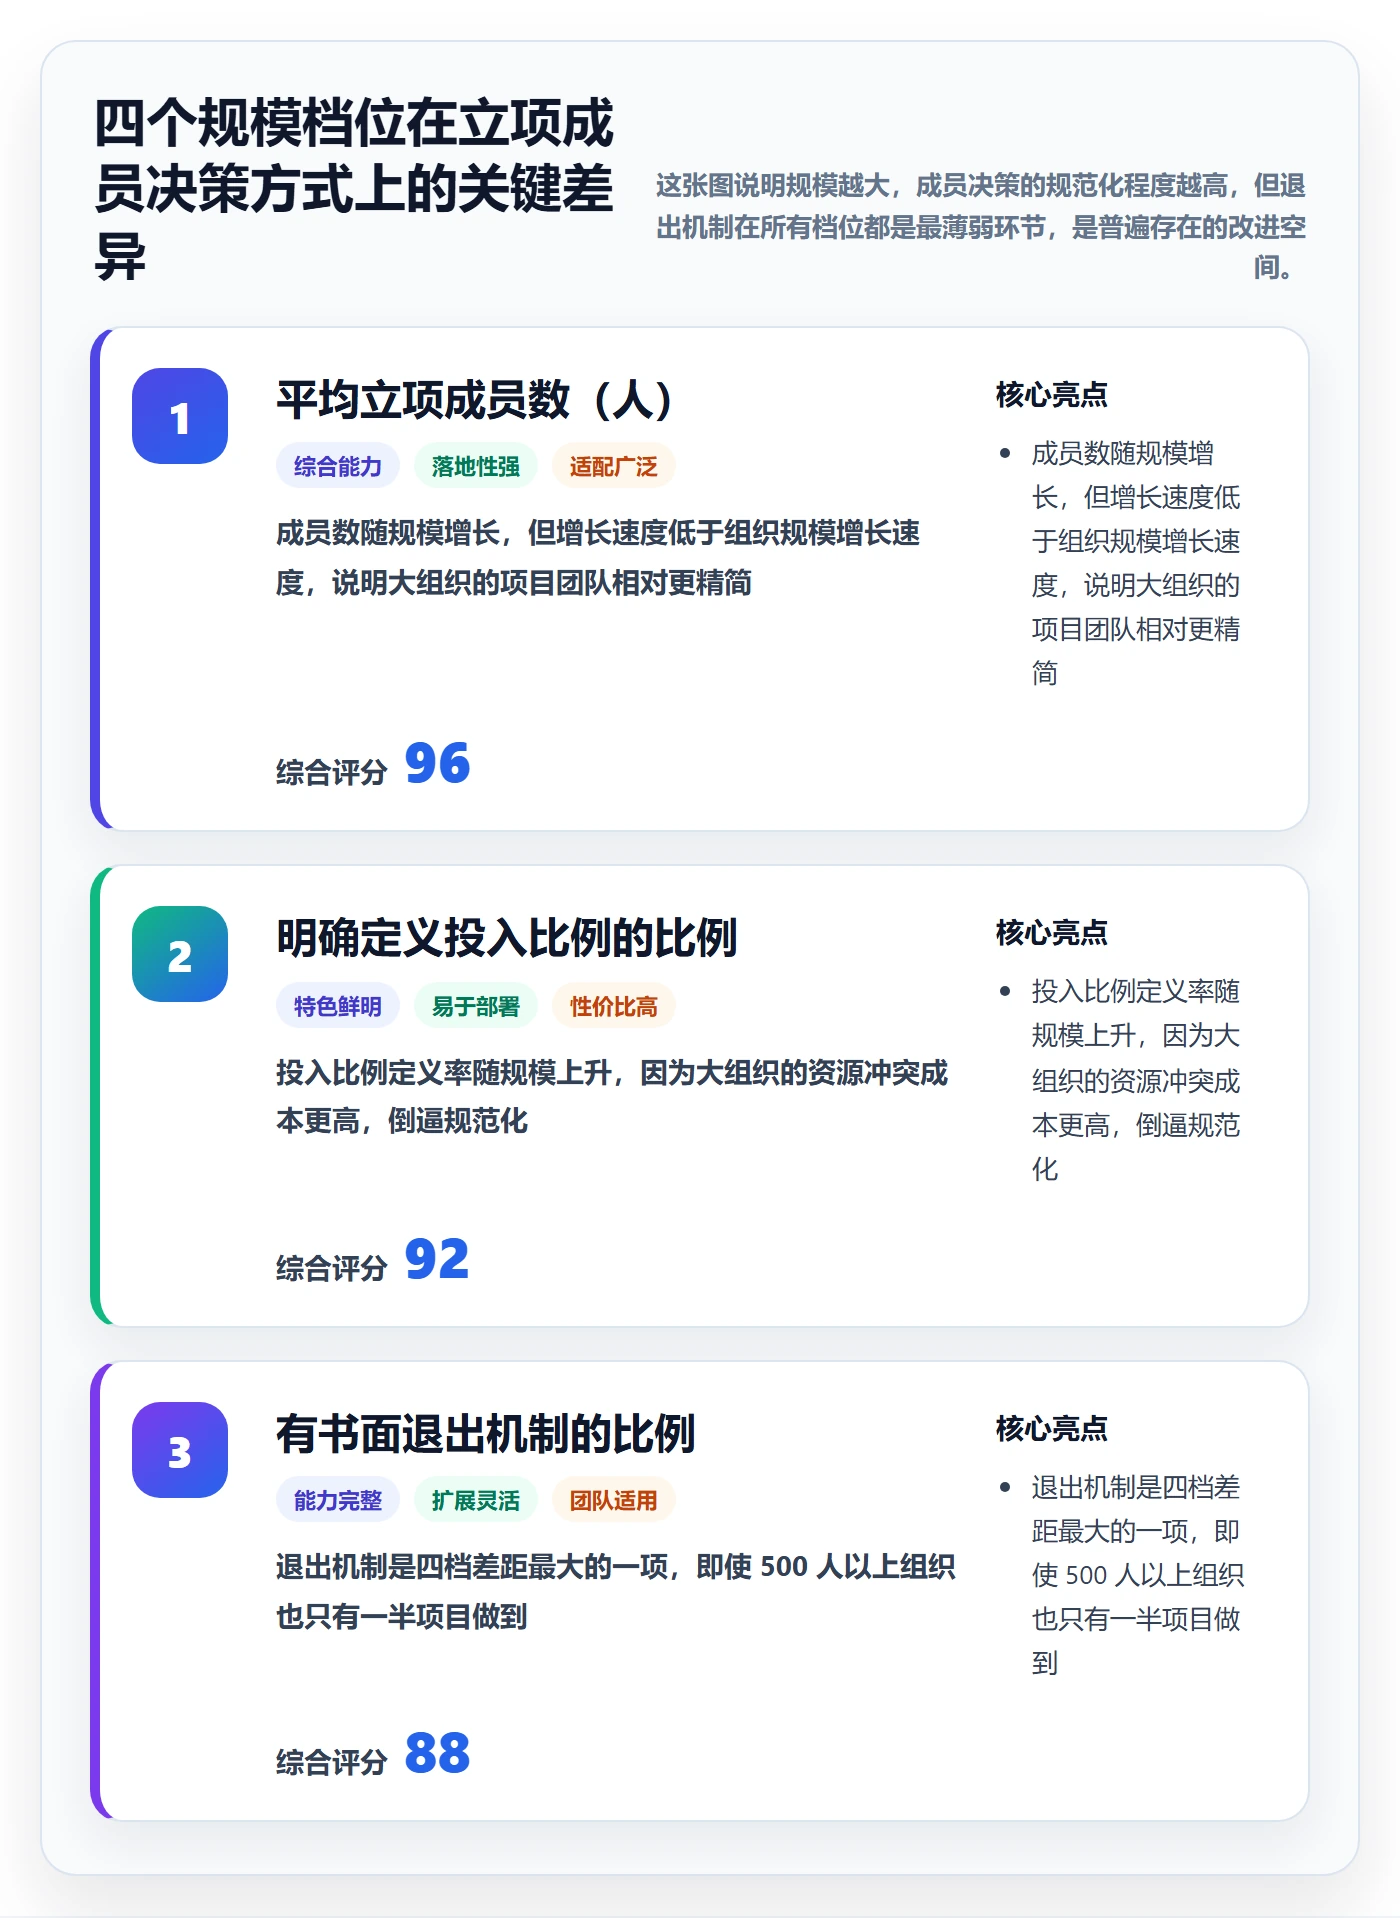This screenshot has height=1918, width=1400.
Task: Click the score value 88
Action: tap(437, 1754)
